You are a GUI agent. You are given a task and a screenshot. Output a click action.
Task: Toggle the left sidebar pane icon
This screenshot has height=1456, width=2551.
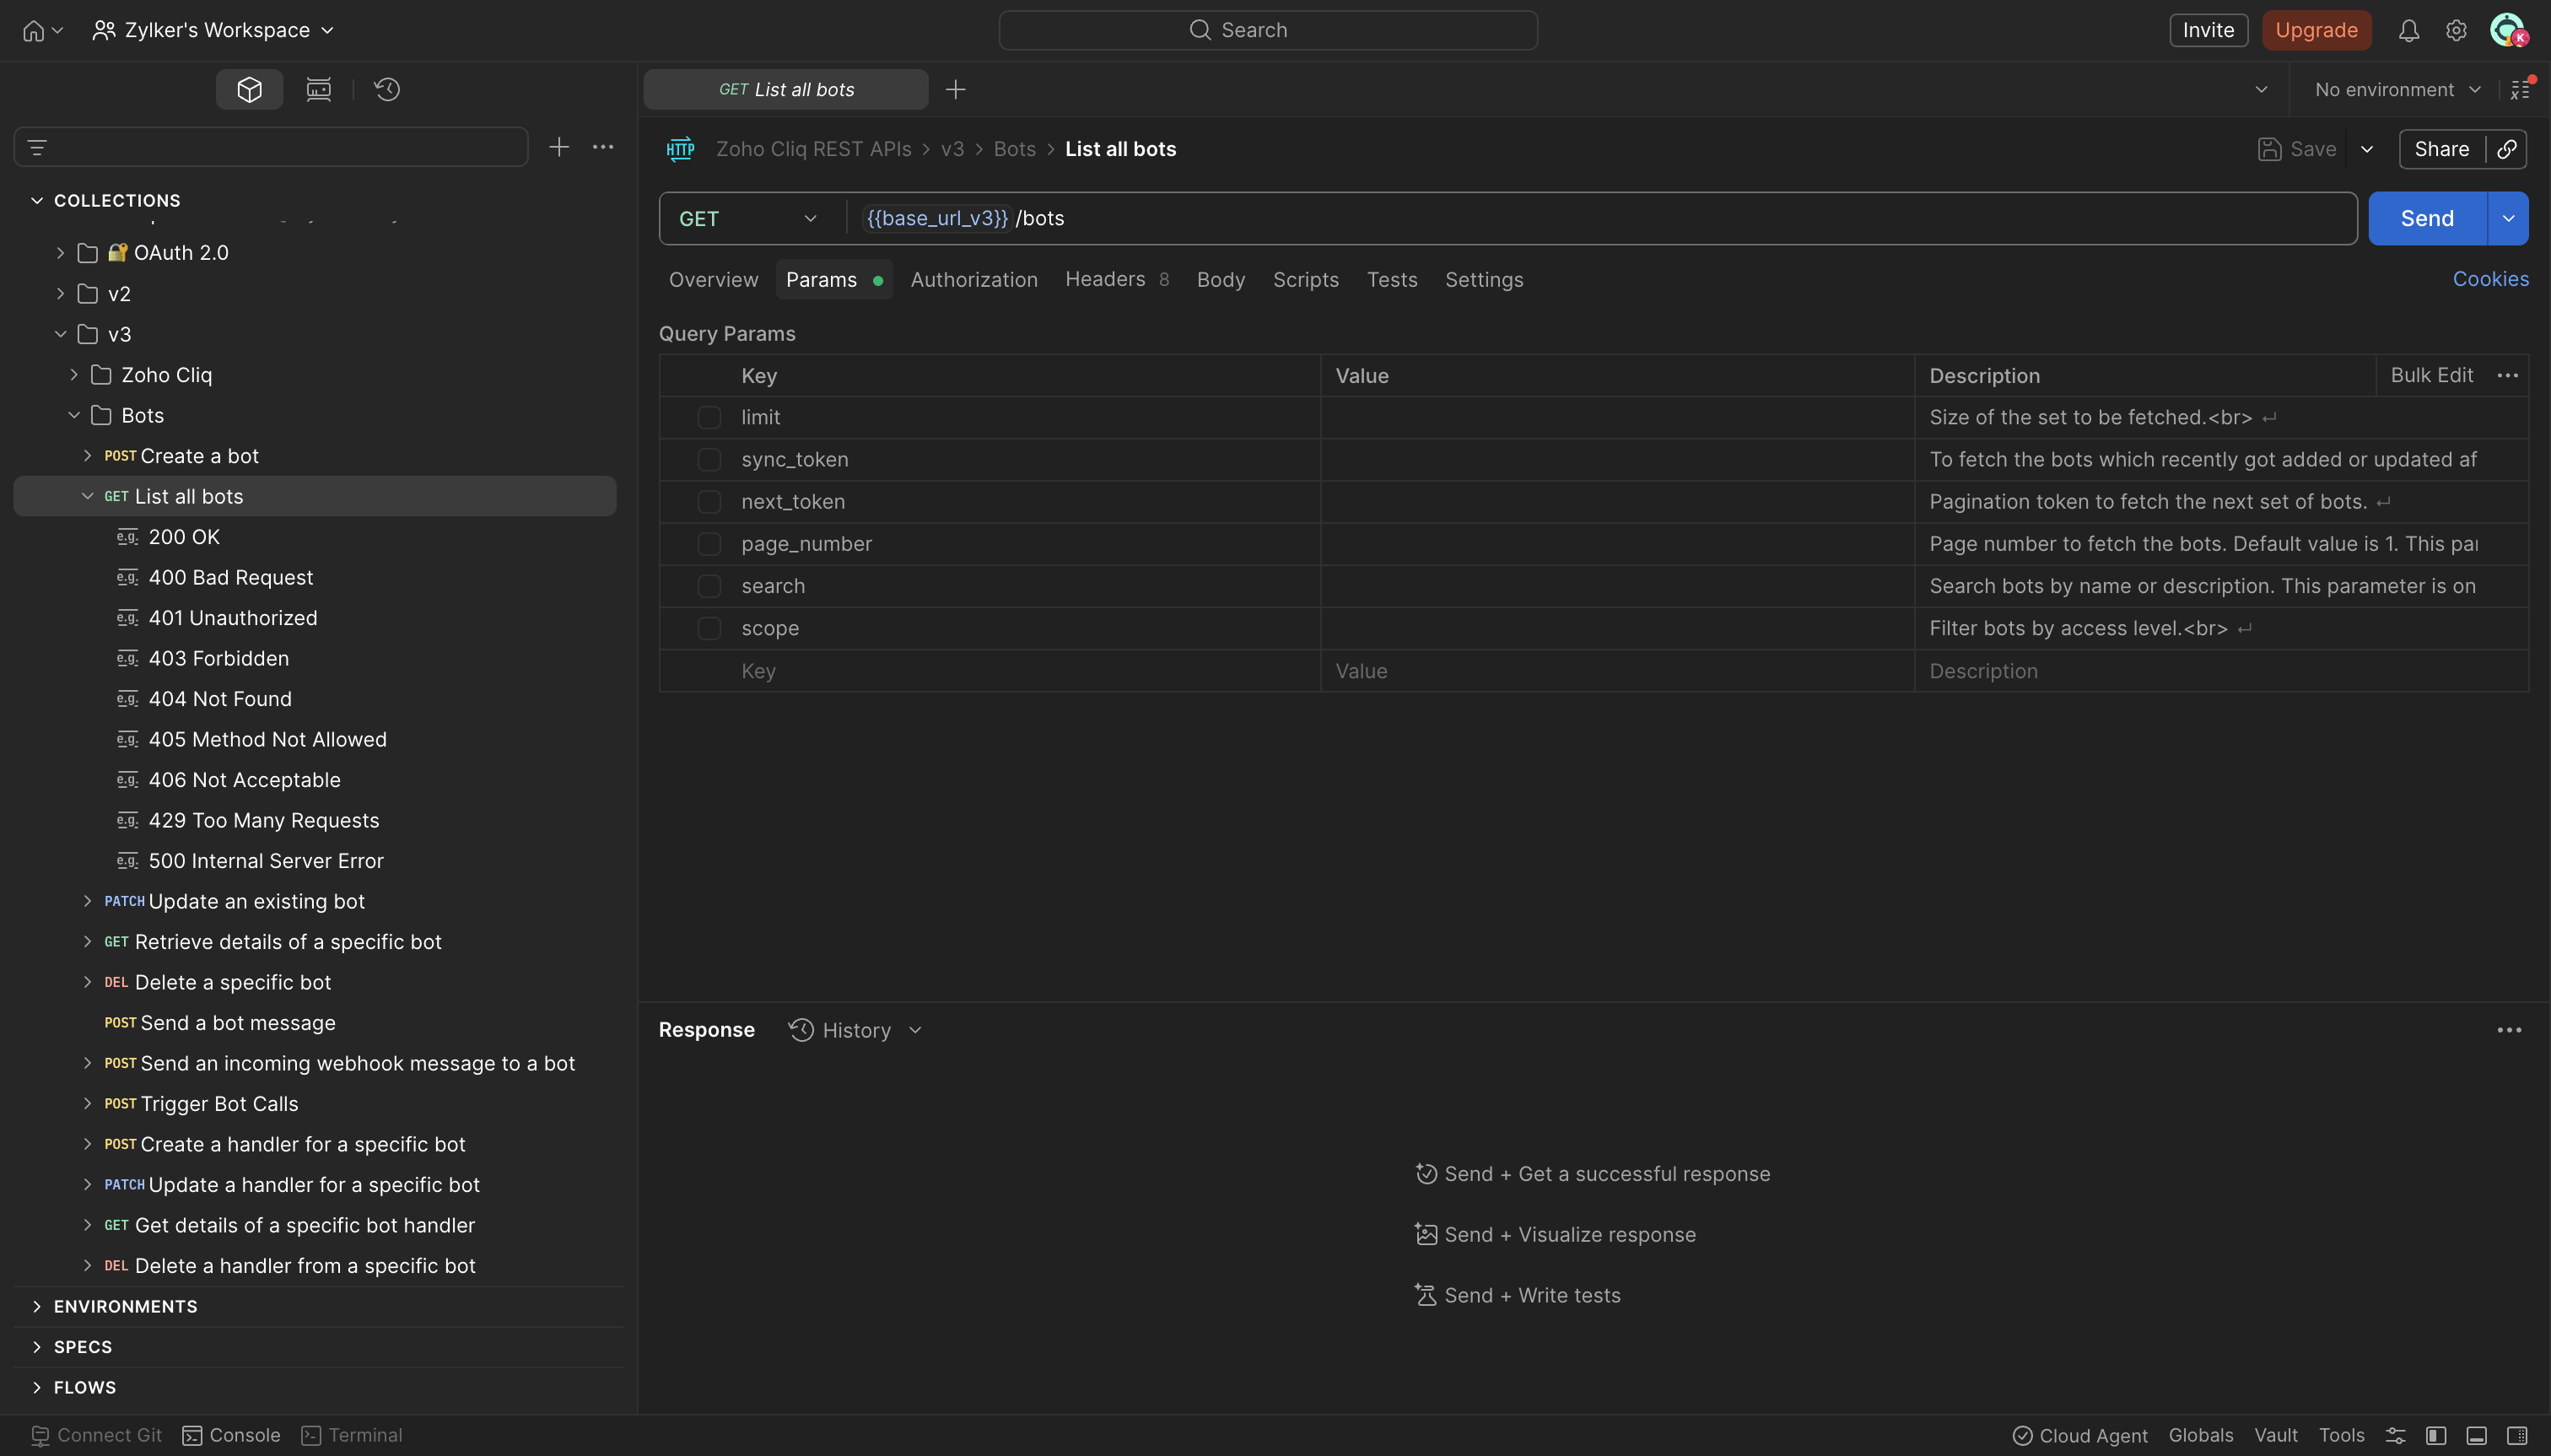(2436, 1434)
